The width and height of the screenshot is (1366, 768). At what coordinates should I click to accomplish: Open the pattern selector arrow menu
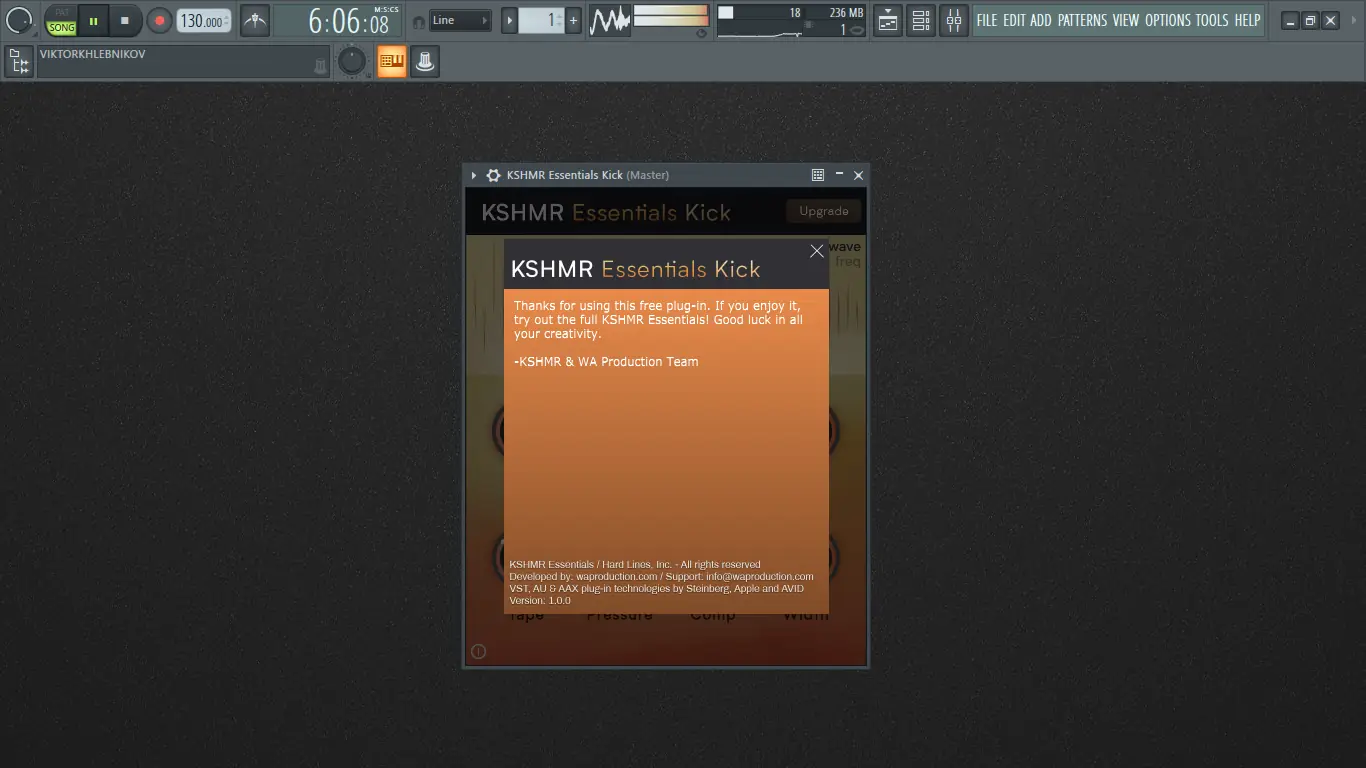click(x=510, y=20)
